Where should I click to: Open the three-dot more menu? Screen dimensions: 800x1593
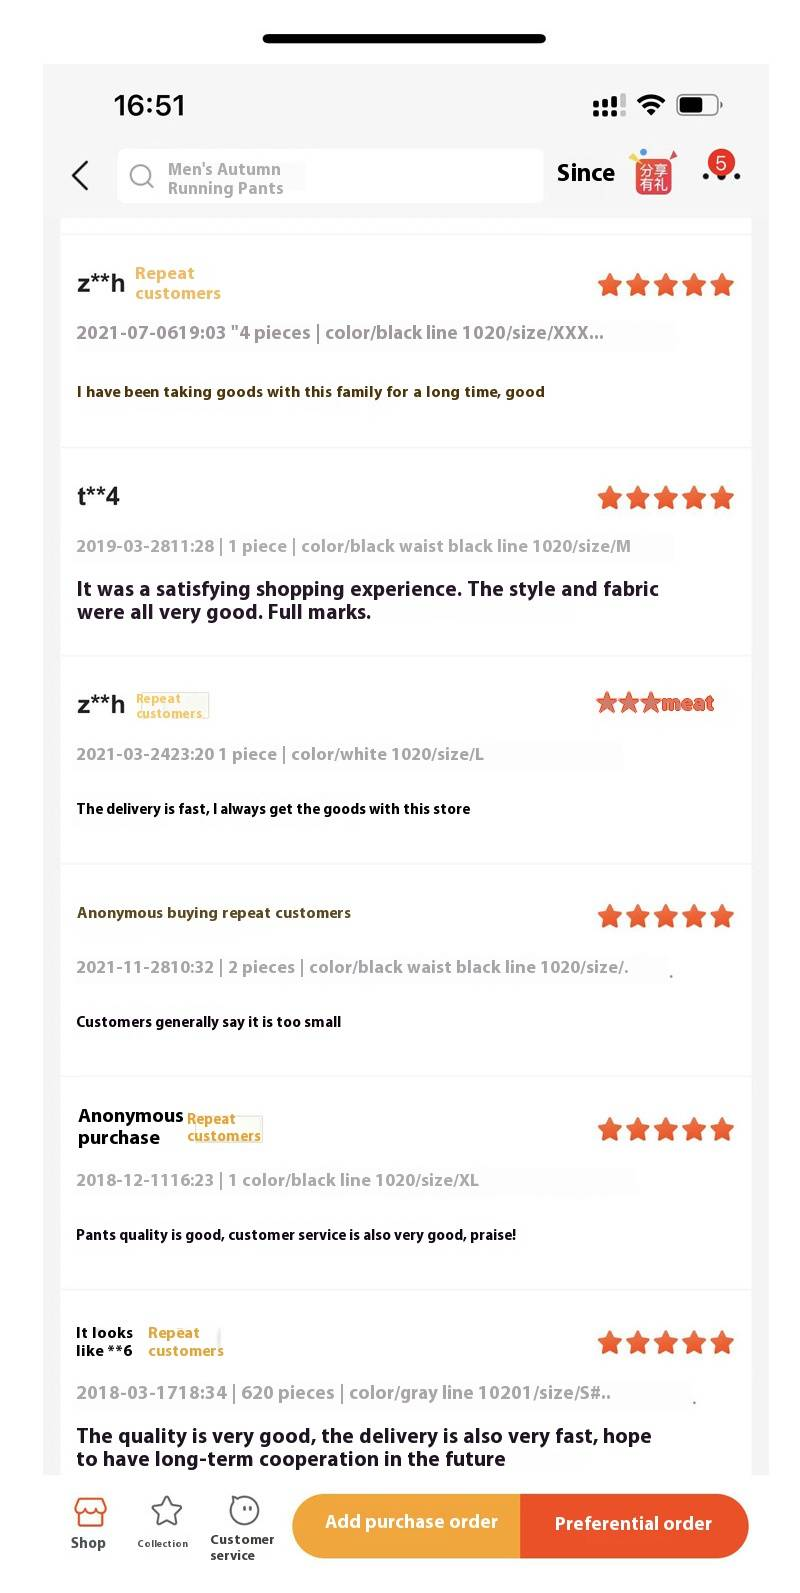pos(721,174)
